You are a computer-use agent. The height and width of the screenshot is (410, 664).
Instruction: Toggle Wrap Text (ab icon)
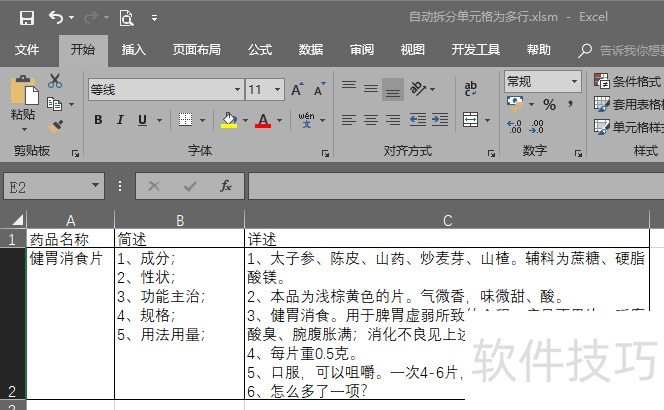470,89
